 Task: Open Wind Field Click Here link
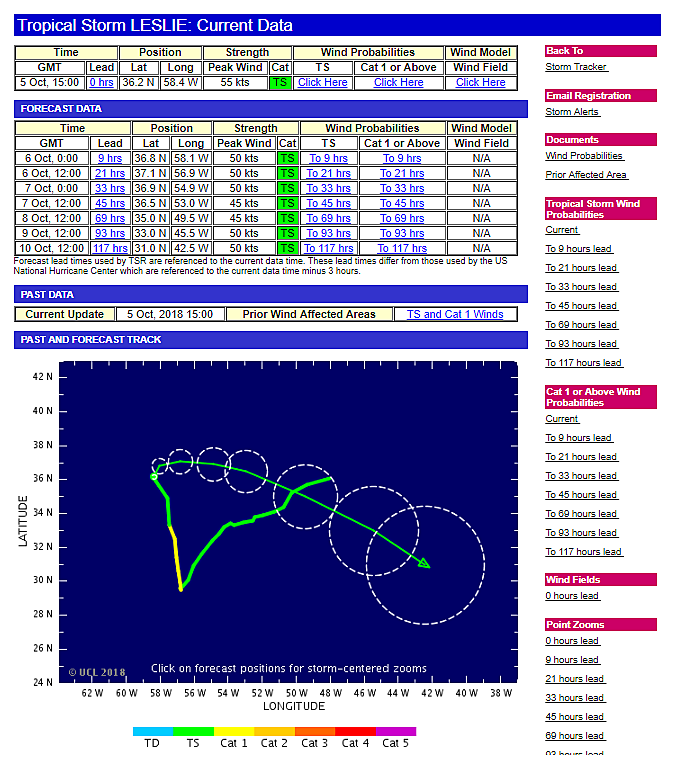click(480, 83)
